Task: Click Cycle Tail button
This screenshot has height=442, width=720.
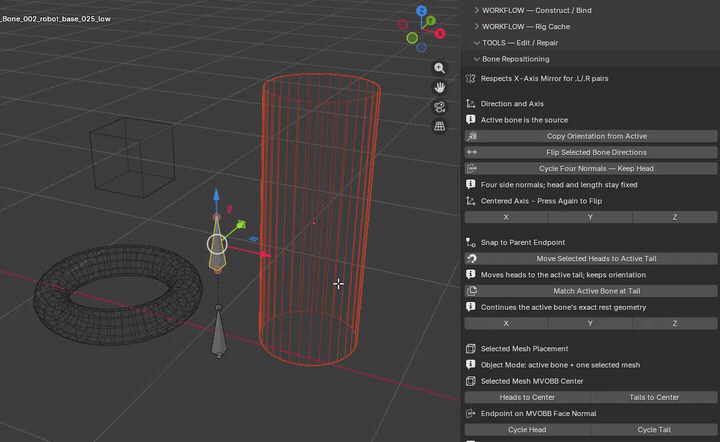Action: [x=654, y=430]
